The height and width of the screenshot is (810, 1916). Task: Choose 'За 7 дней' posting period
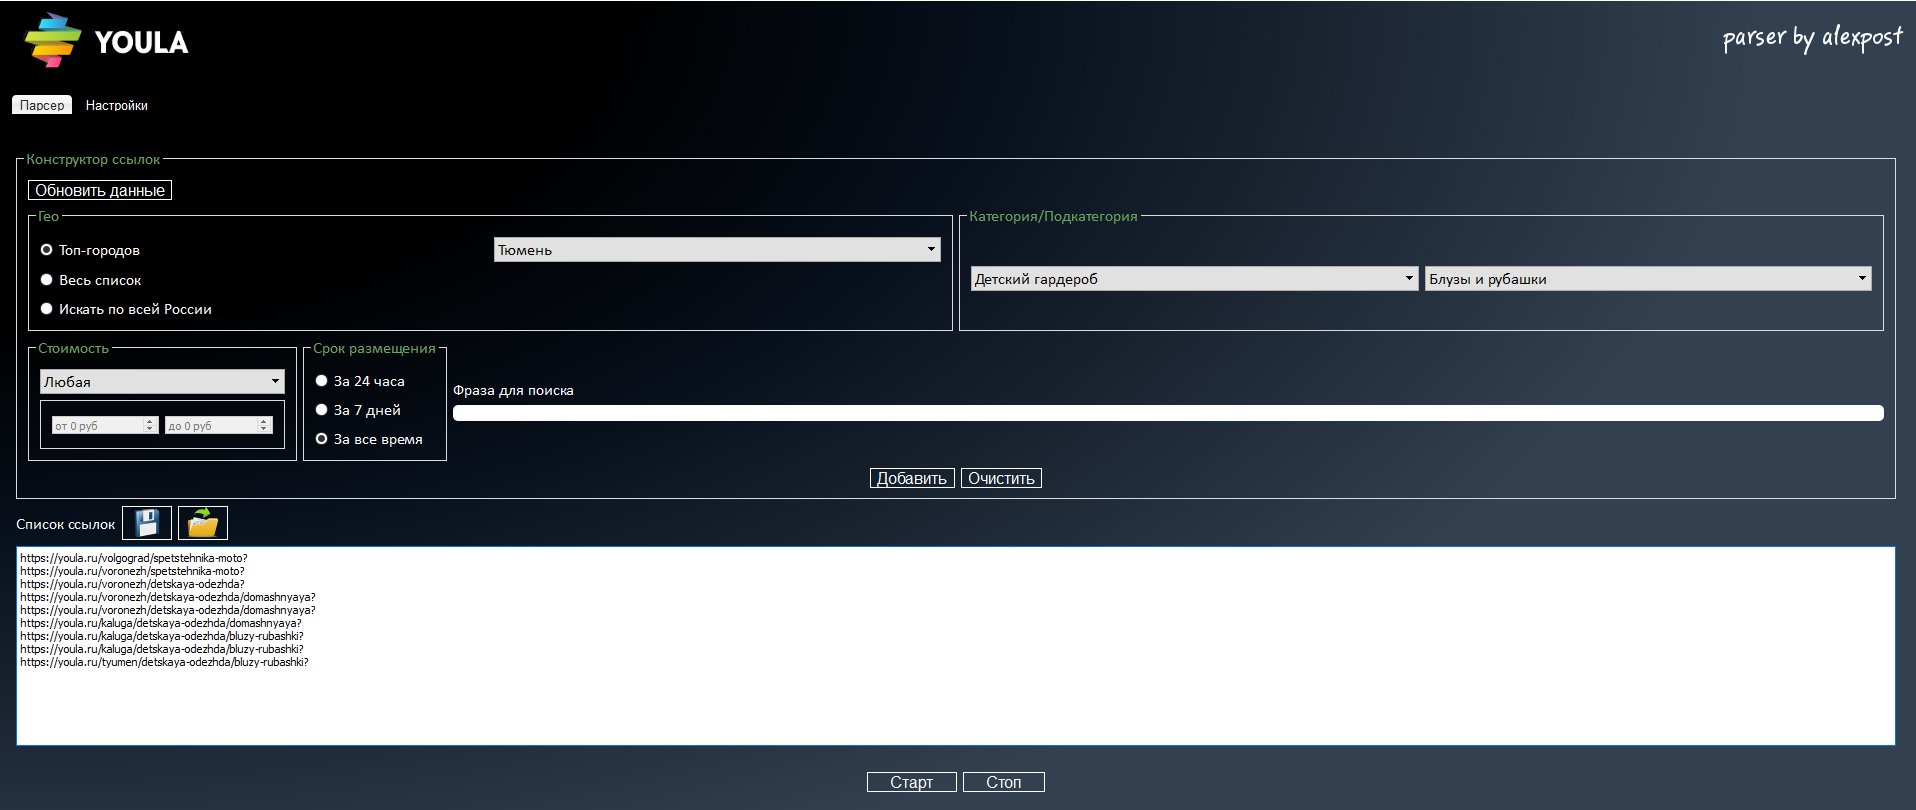pyautogui.click(x=322, y=410)
